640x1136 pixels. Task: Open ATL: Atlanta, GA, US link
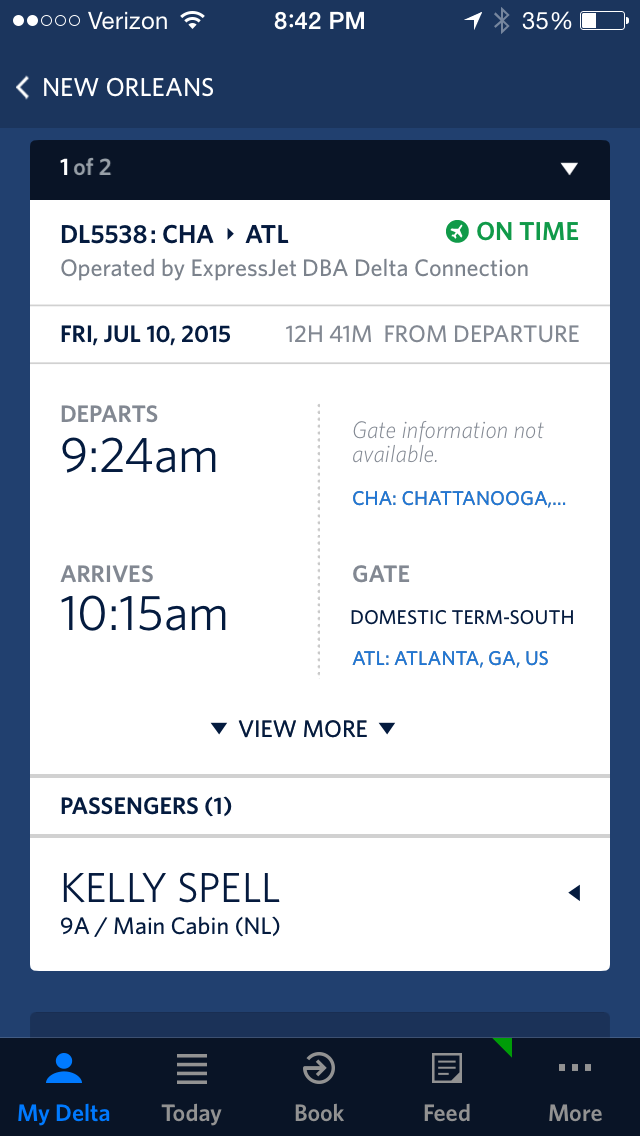pos(450,658)
